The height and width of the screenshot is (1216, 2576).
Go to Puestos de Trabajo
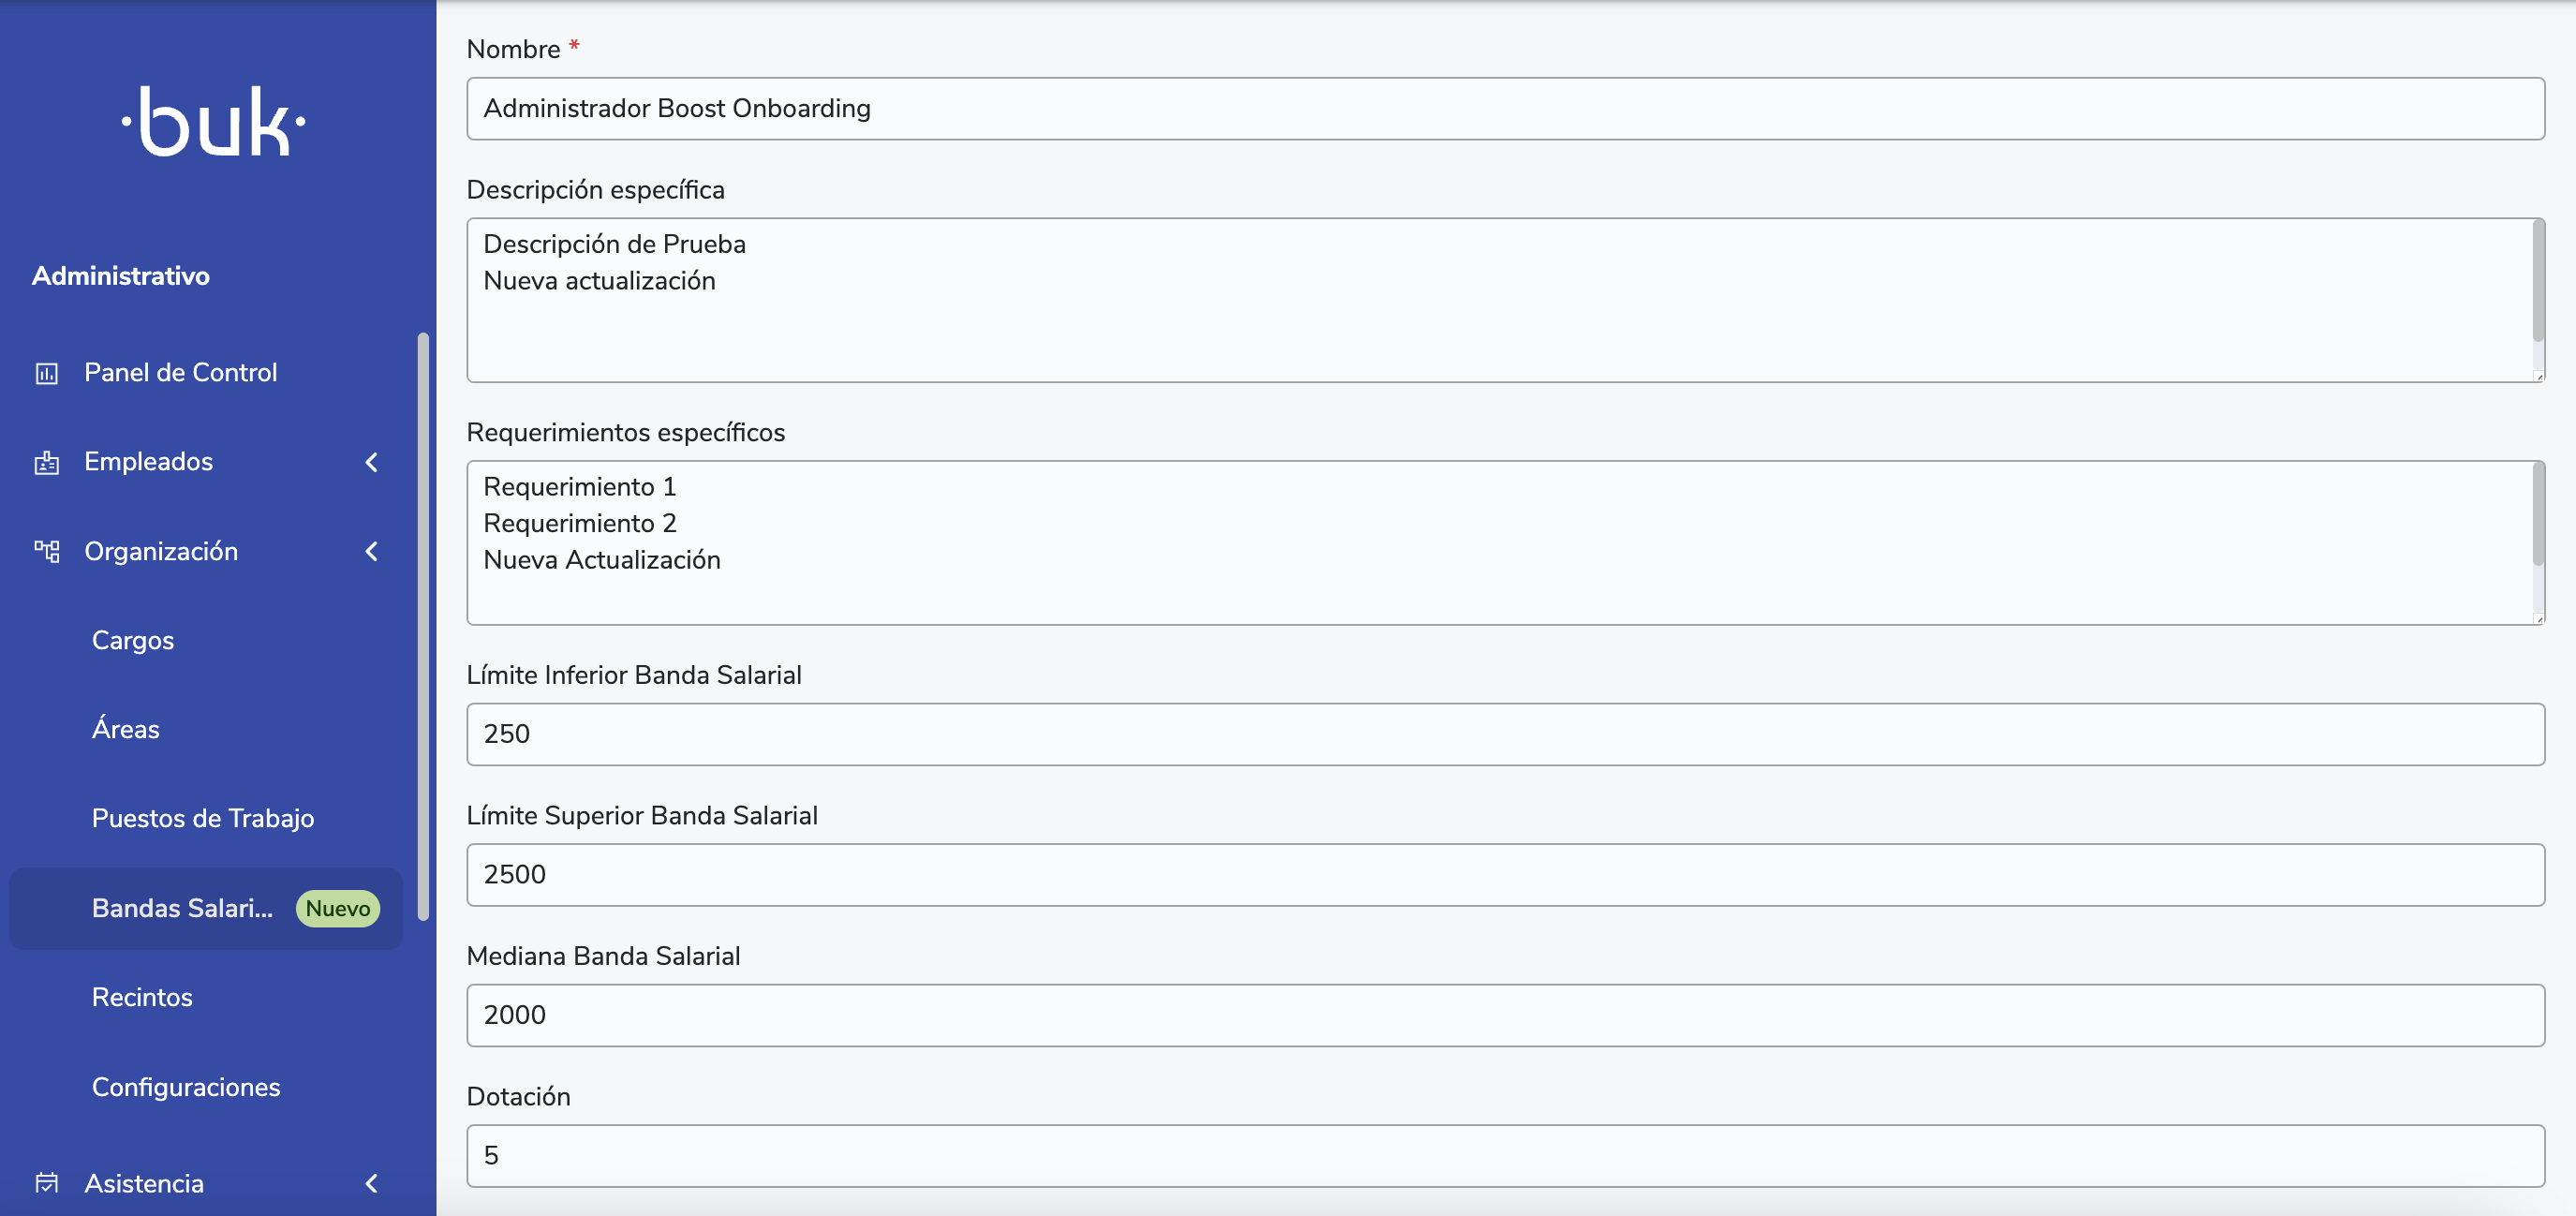click(x=203, y=819)
